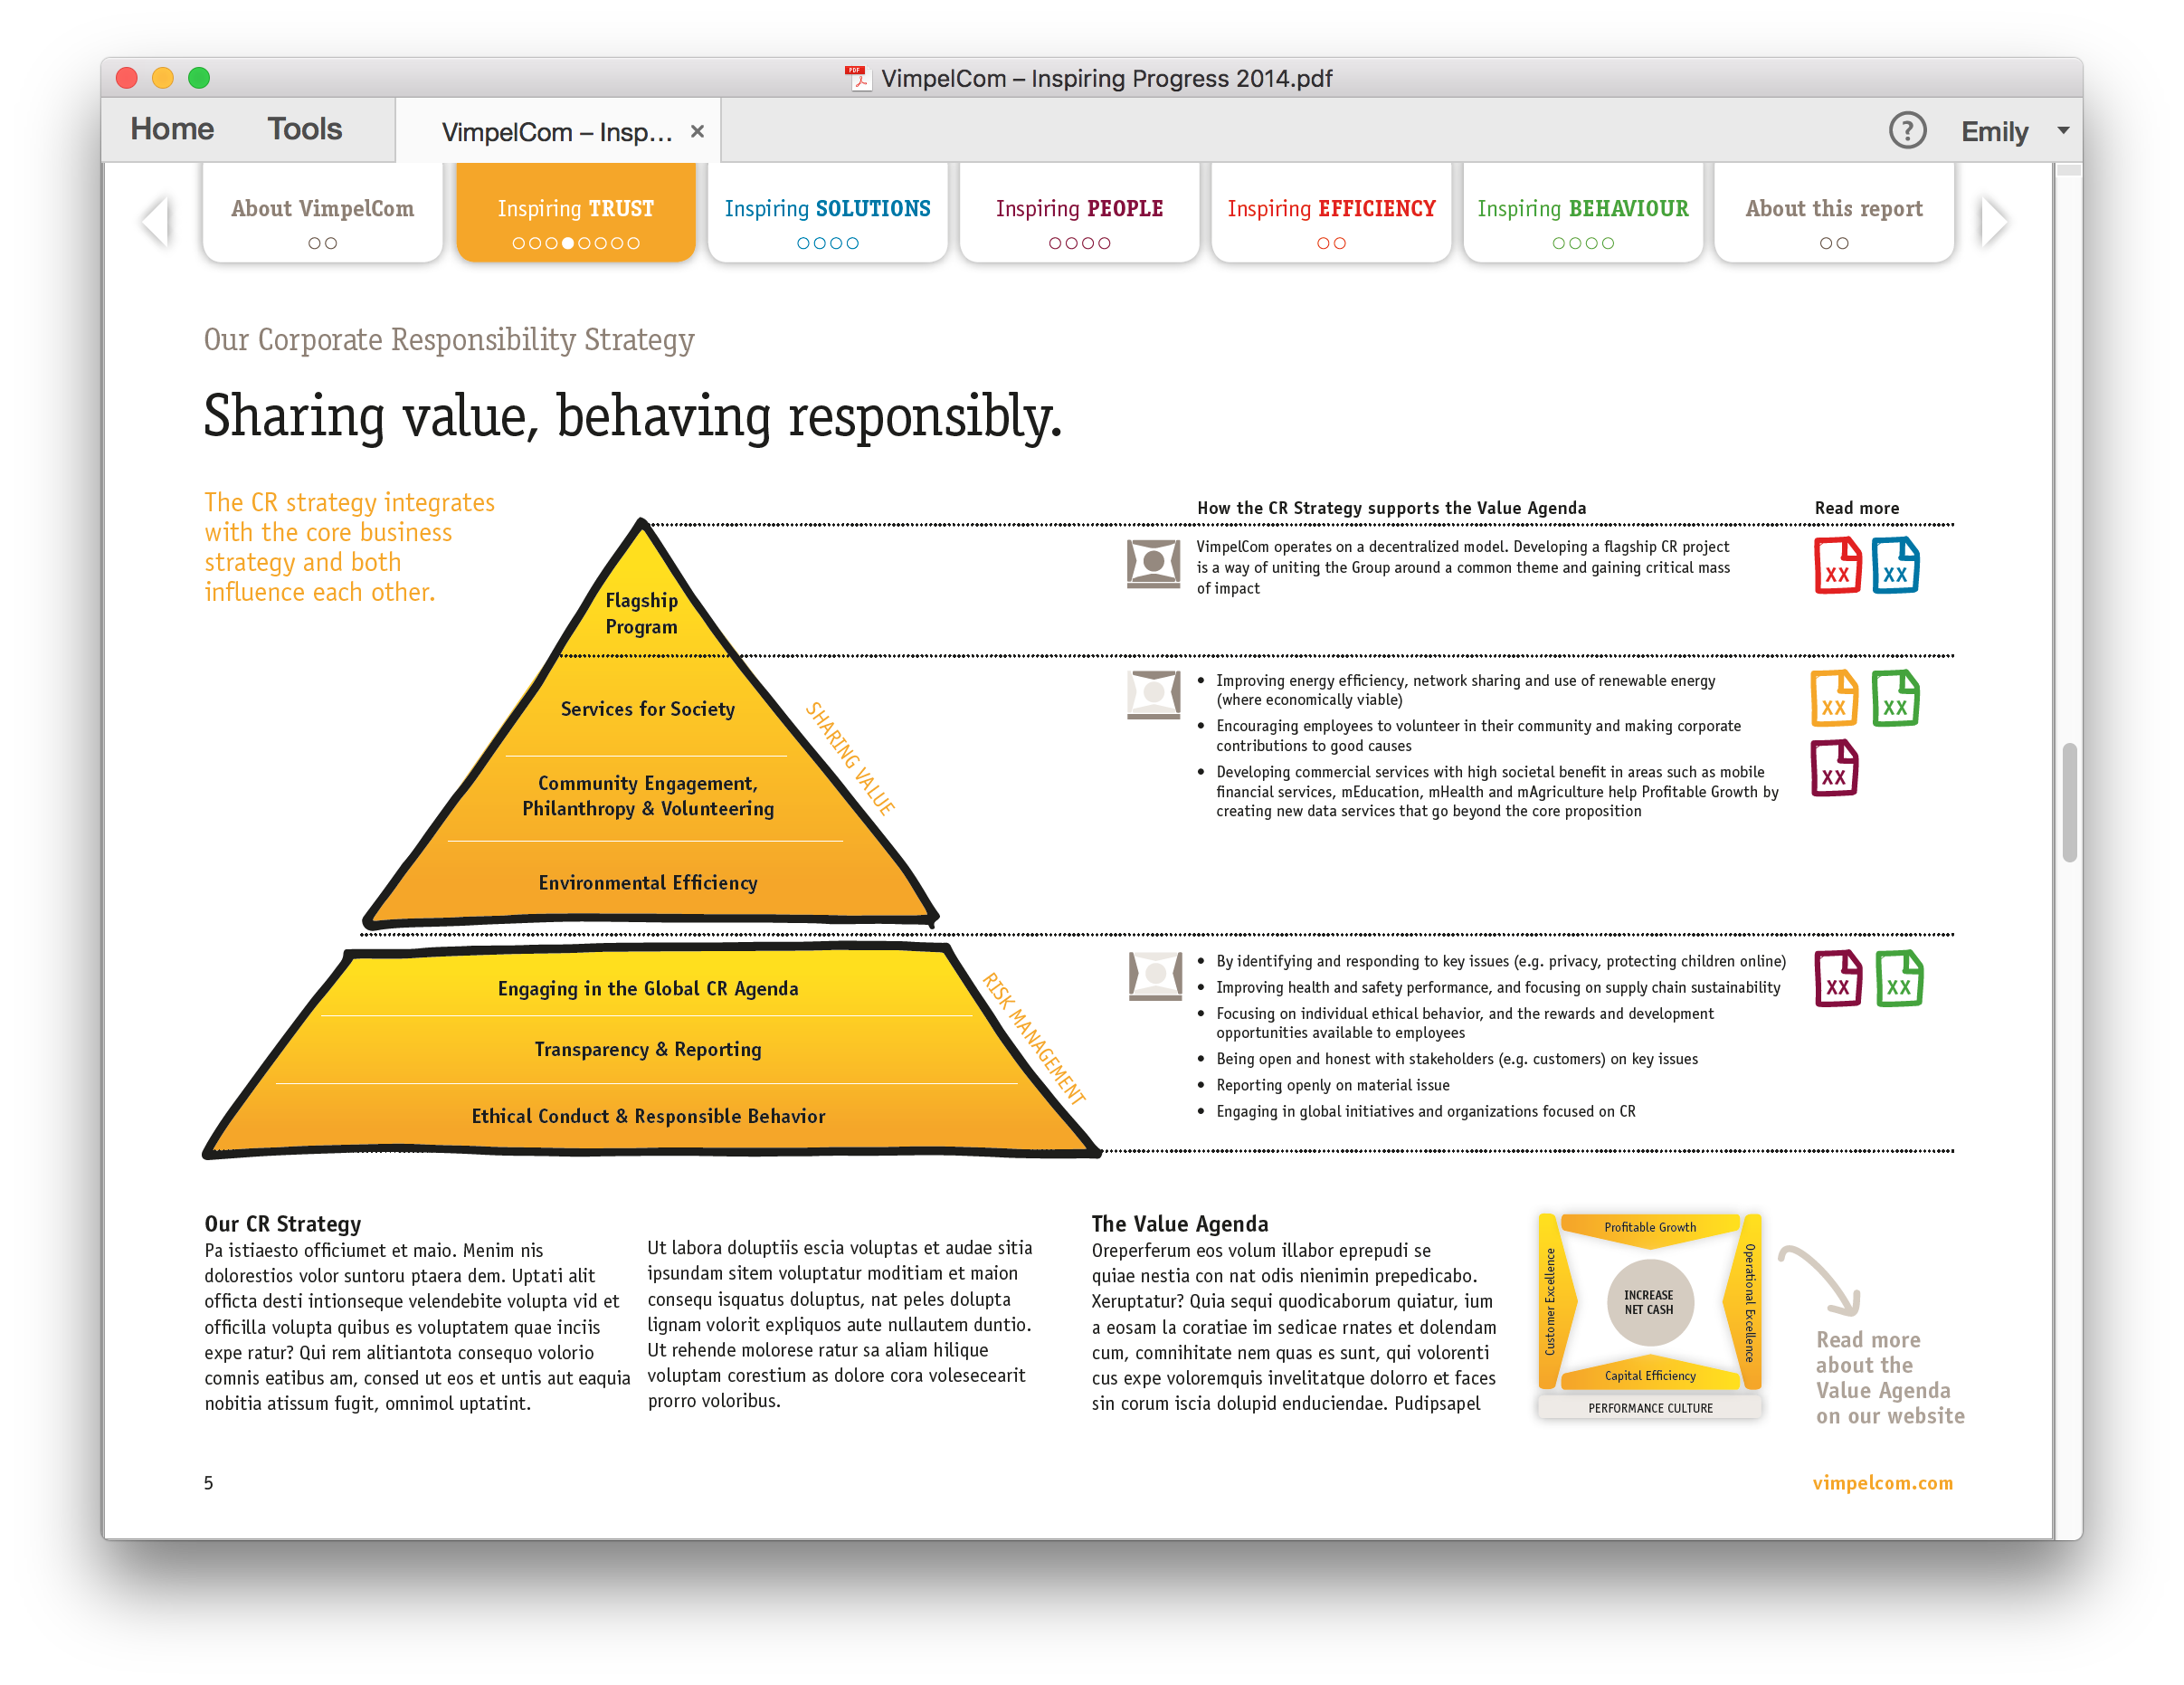
Task: Open the orange document icon beside energy efficiency bullets
Action: coord(1834,698)
